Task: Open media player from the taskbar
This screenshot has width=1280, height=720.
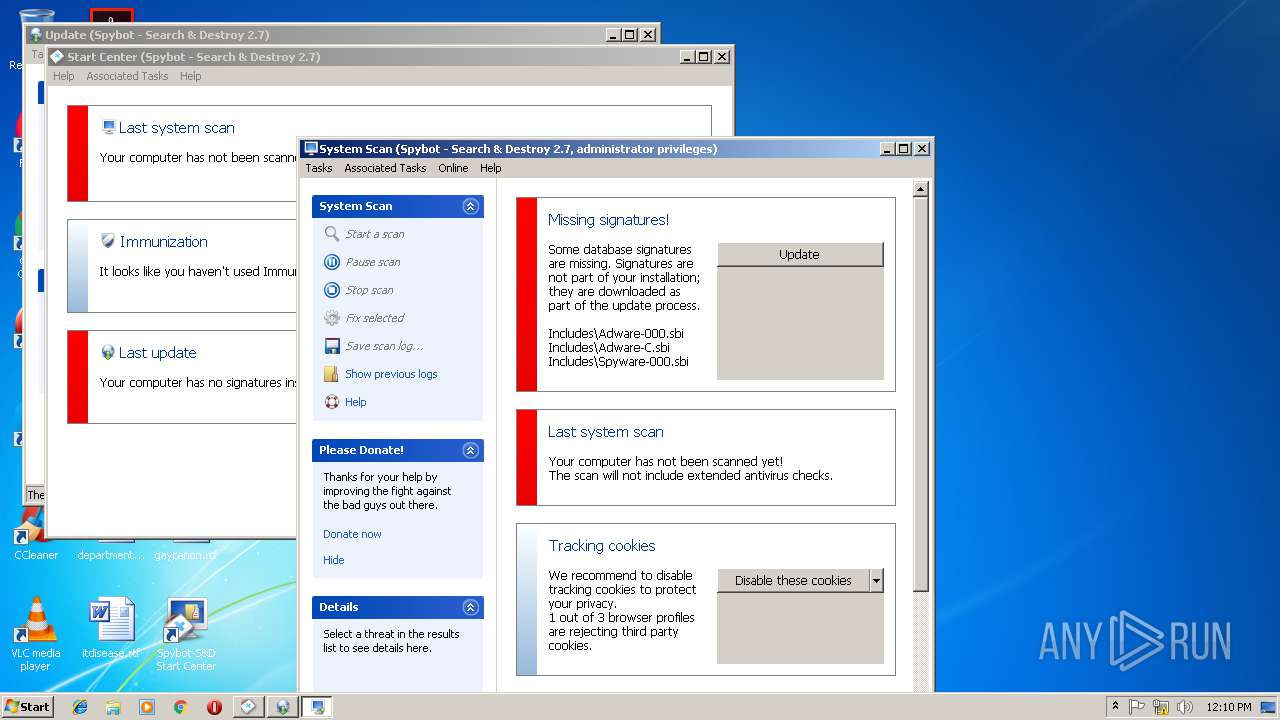Action: click(147, 707)
